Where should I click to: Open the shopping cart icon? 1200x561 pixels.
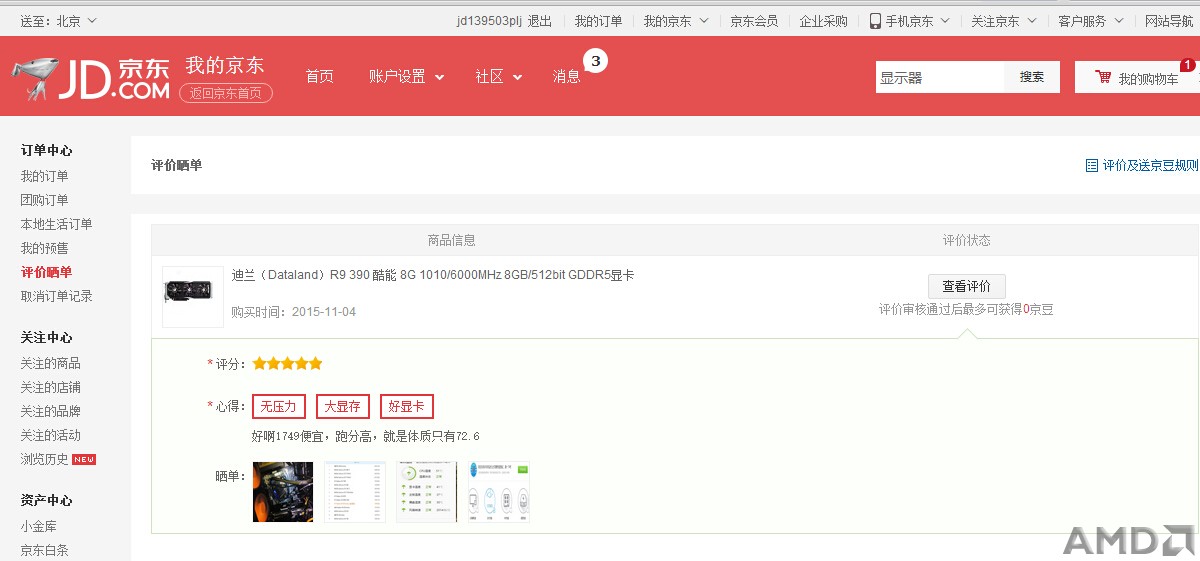point(1103,77)
